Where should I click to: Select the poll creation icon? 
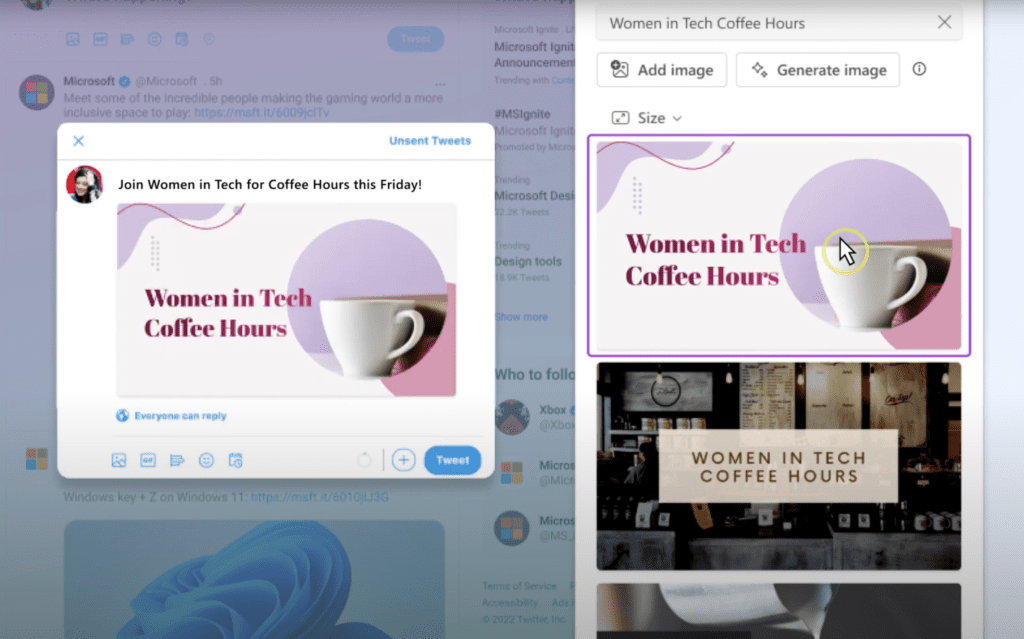[177, 460]
